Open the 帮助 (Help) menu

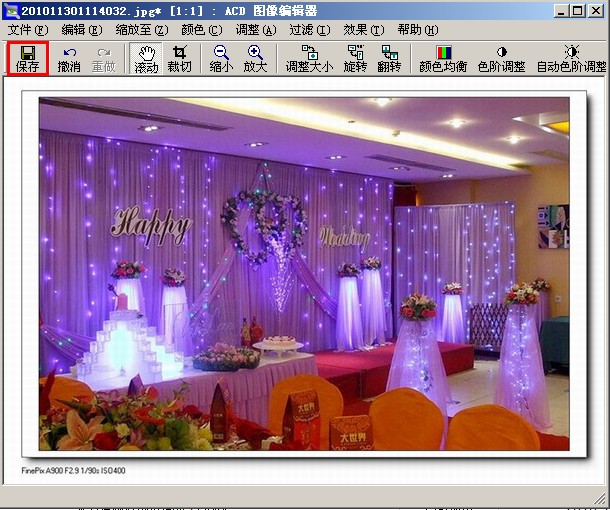click(417, 30)
